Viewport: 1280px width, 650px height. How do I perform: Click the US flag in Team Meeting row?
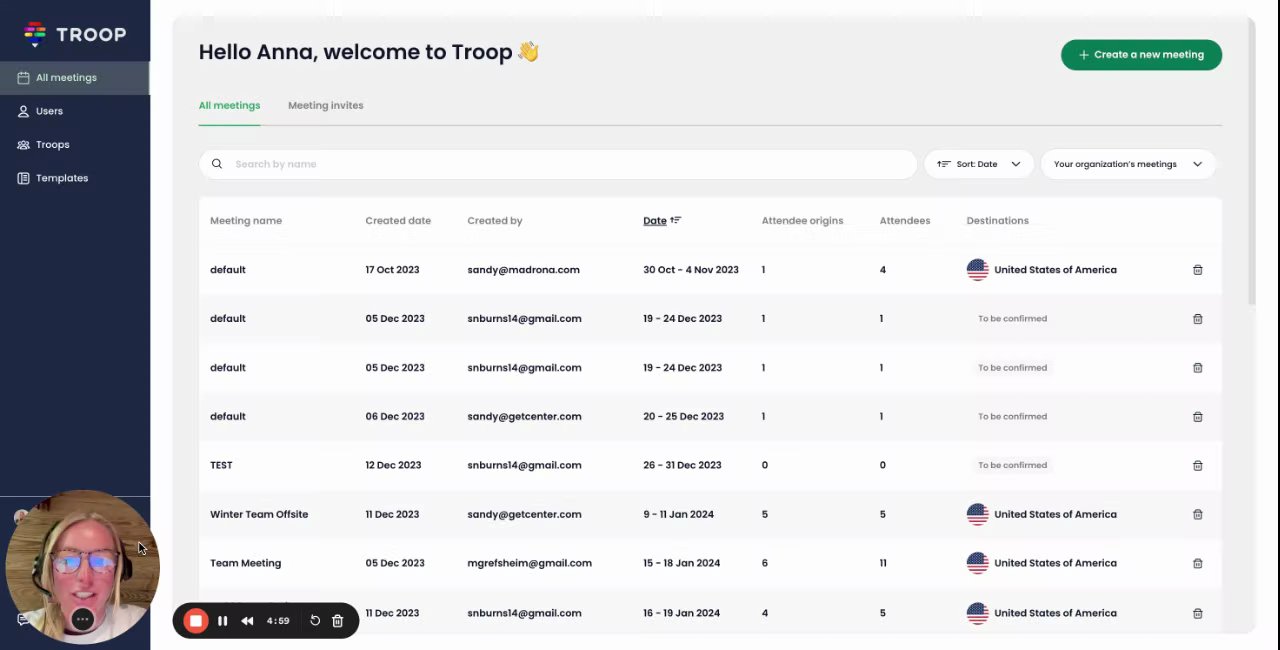[x=977, y=563]
